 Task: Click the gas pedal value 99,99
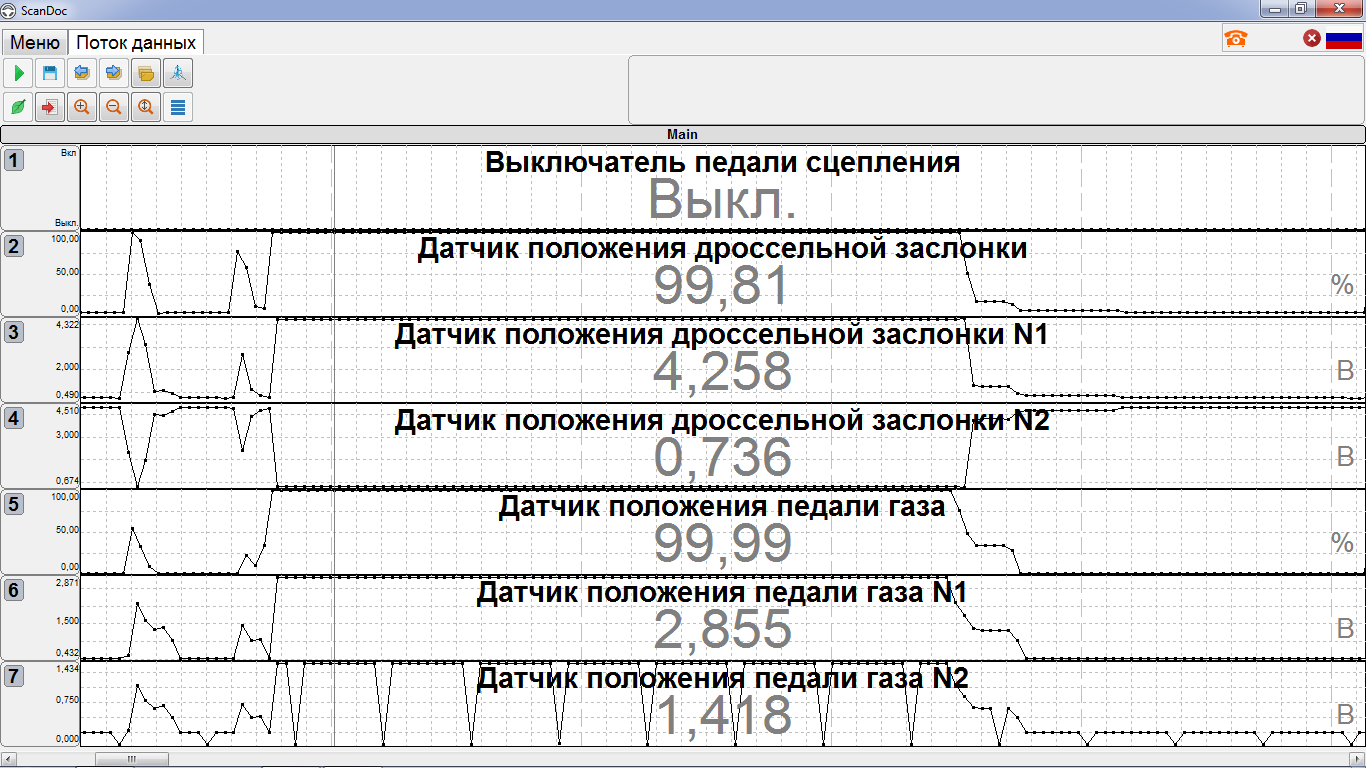point(723,545)
